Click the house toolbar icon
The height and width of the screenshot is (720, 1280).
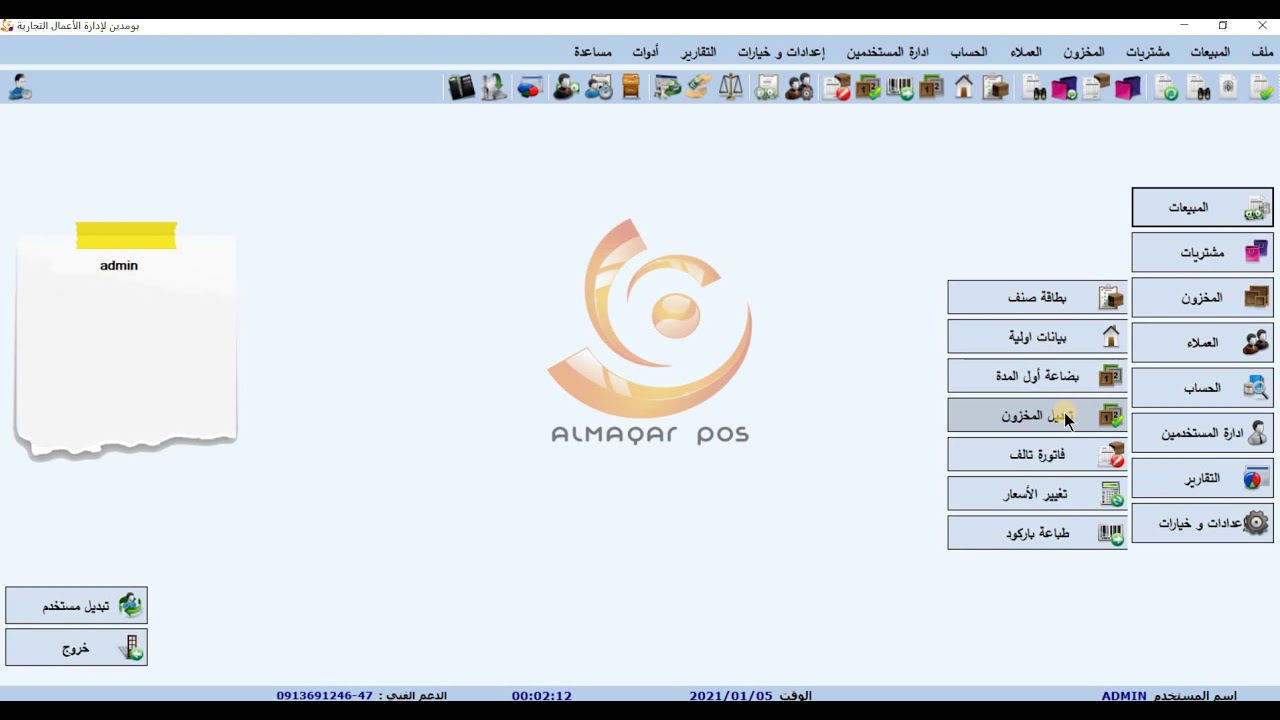pos(964,88)
